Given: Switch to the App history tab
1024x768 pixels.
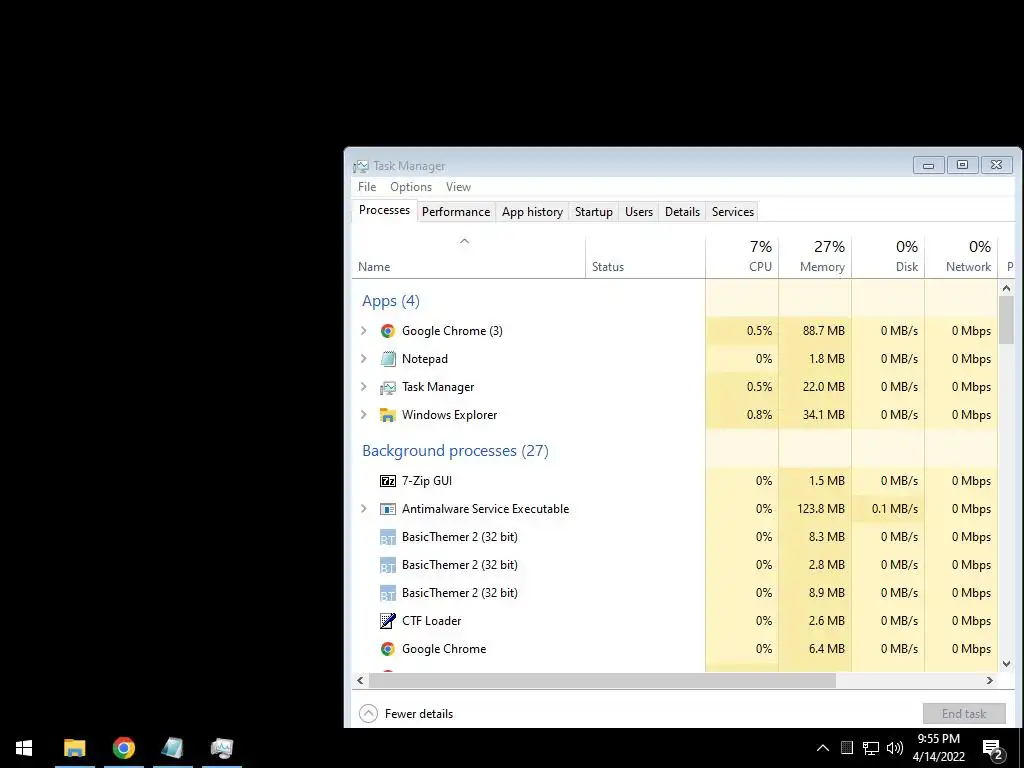Looking at the screenshot, I should click(x=532, y=212).
